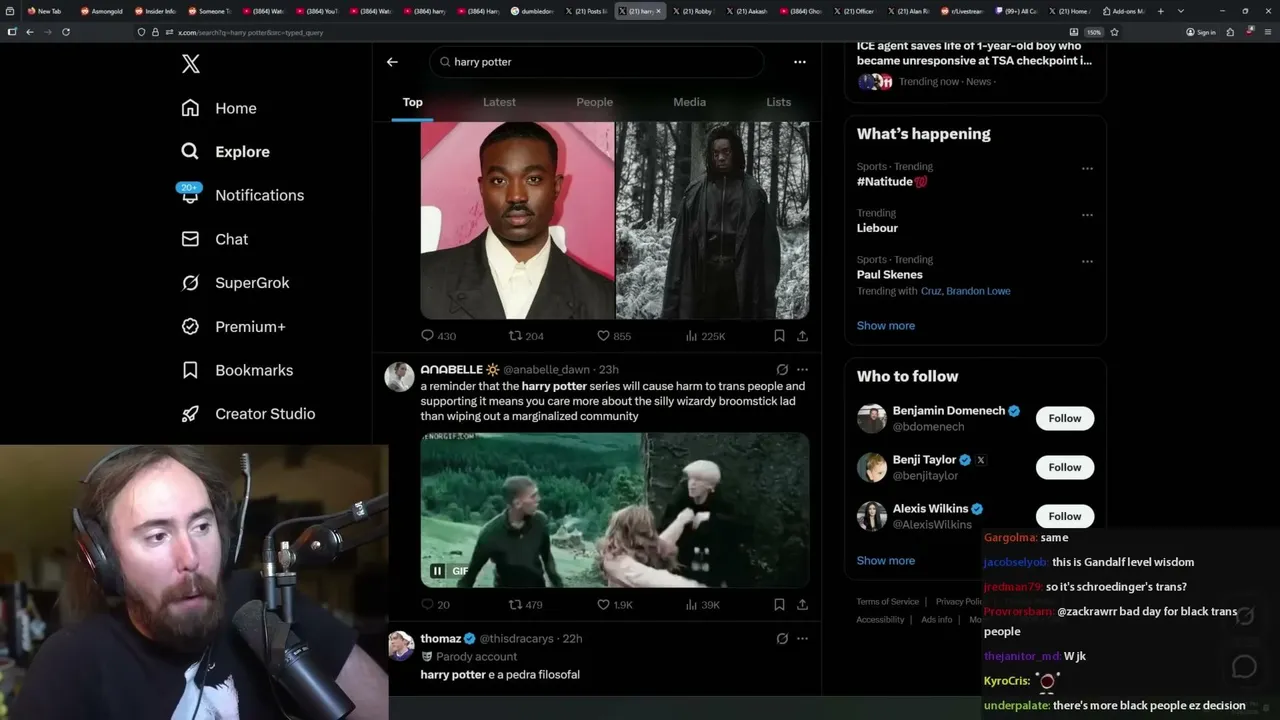Bookmark the post with 225K views

779,336
